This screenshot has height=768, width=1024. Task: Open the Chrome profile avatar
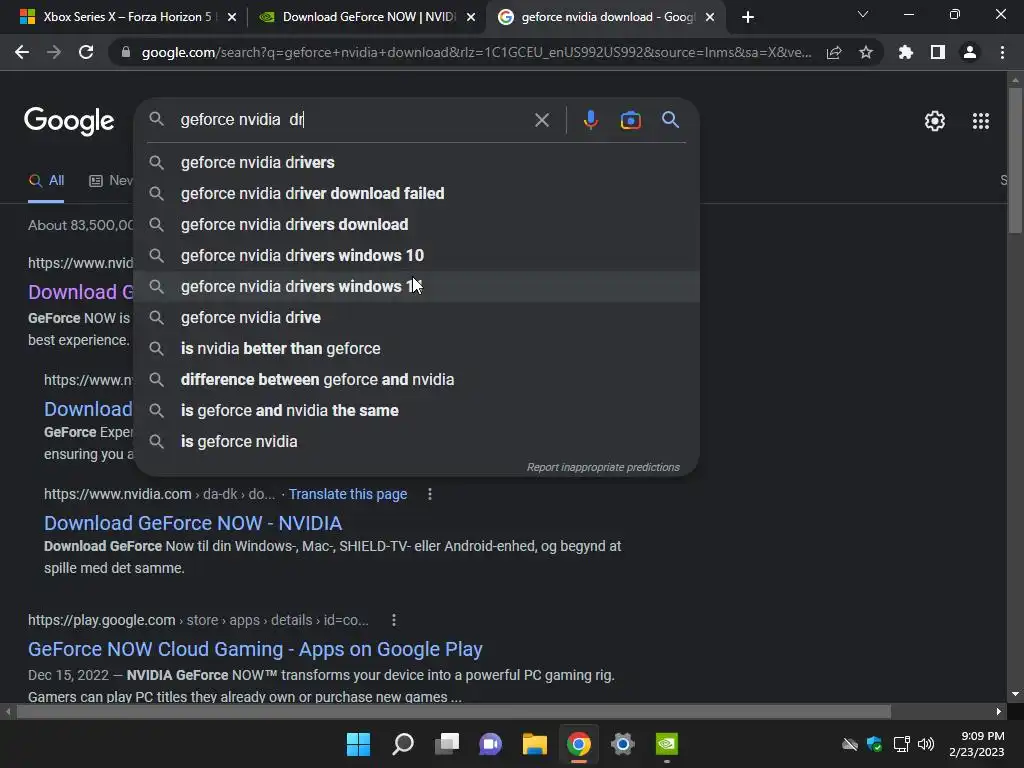[x=970, y=52]
